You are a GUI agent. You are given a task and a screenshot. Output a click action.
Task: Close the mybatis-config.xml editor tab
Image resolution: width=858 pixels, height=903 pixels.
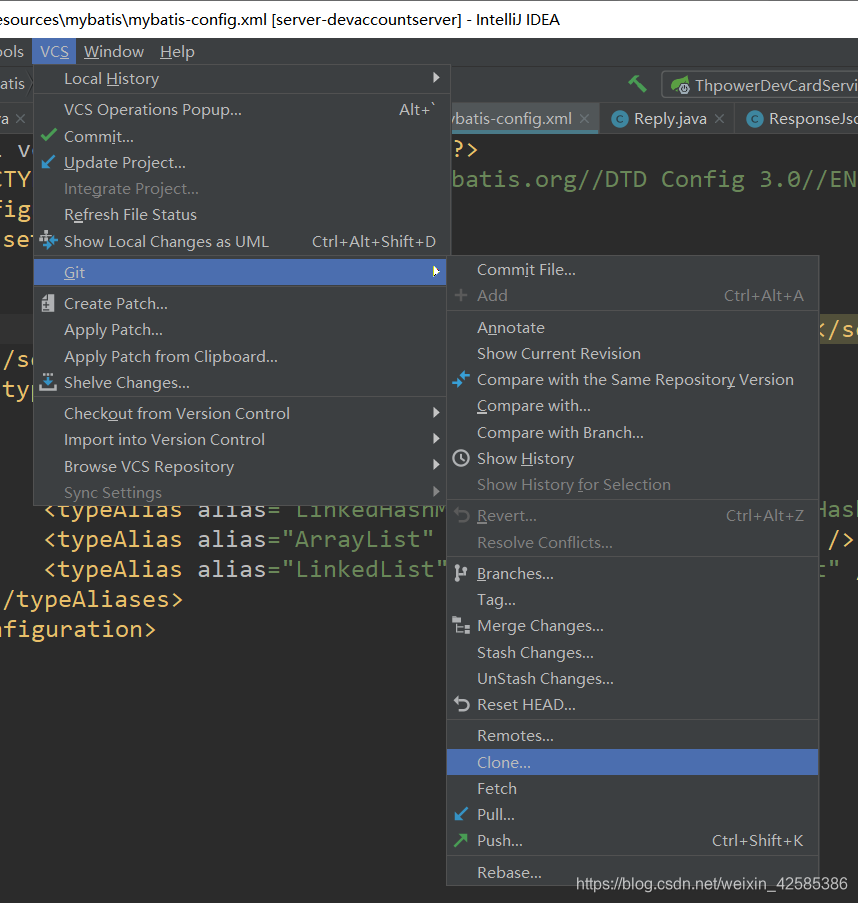pos(584,119)
